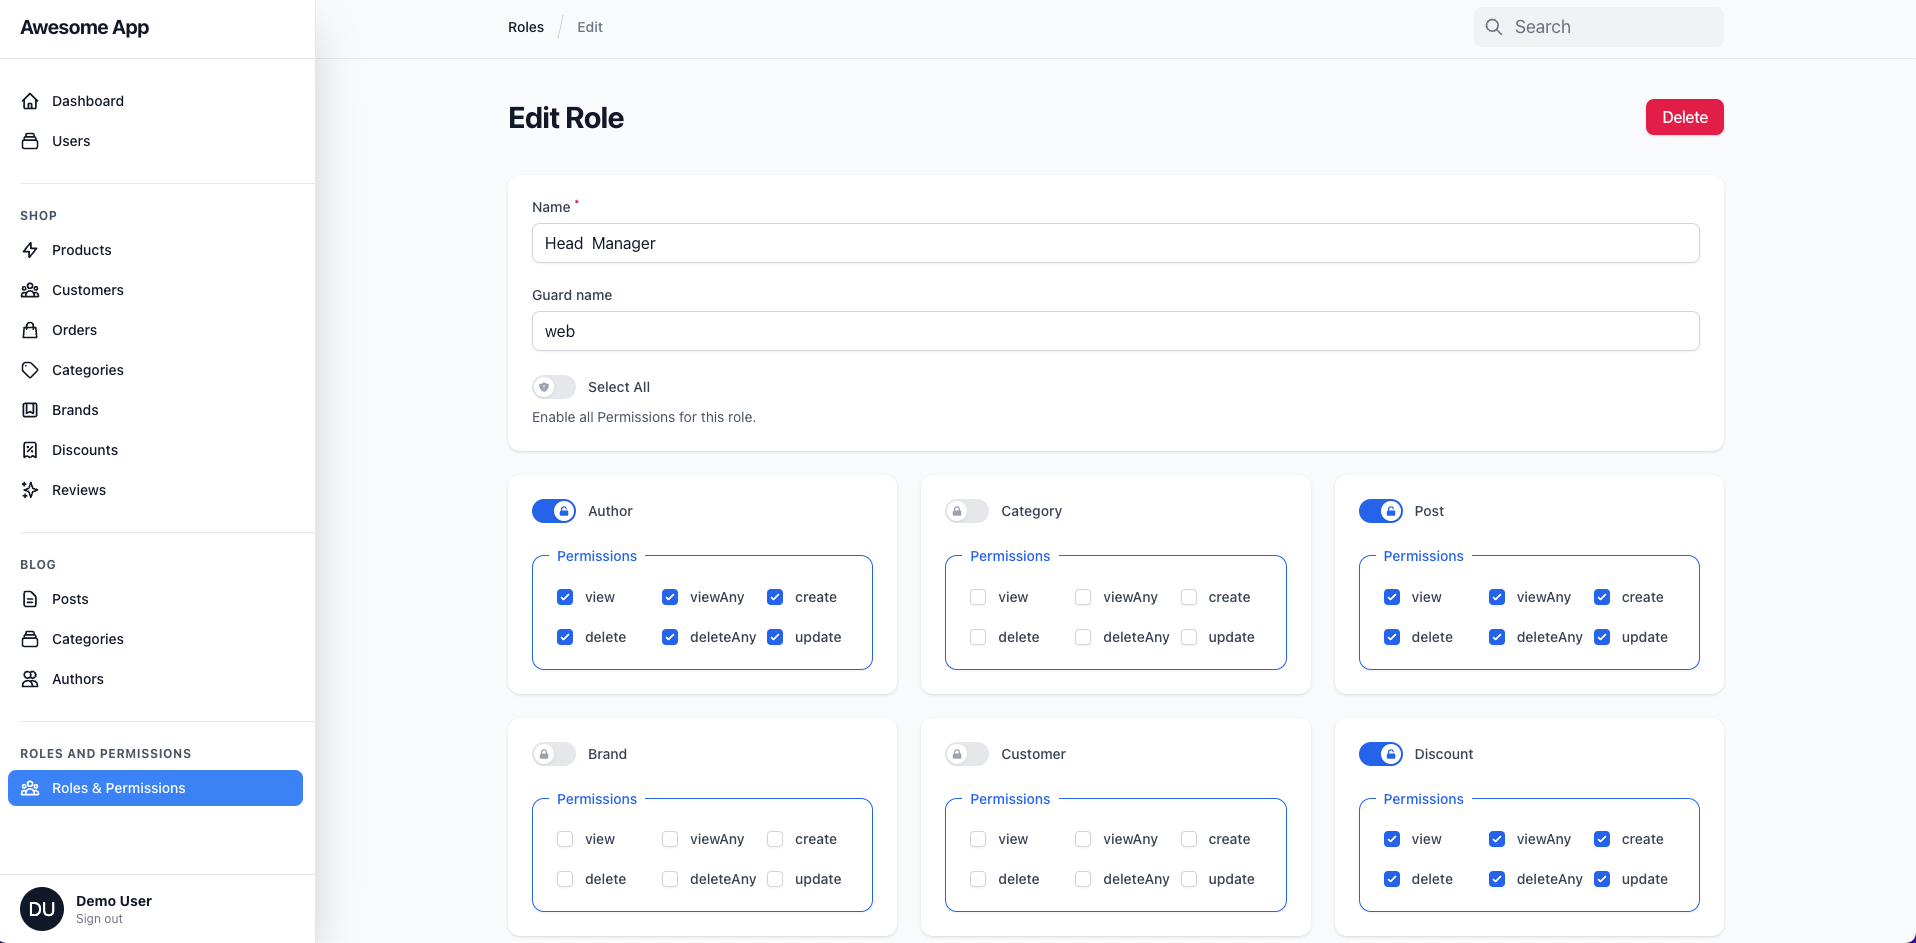1916x943 pixels.
Task: Click inside the Guard name field
Action: pyautogui.click(x=1115, y=331)
